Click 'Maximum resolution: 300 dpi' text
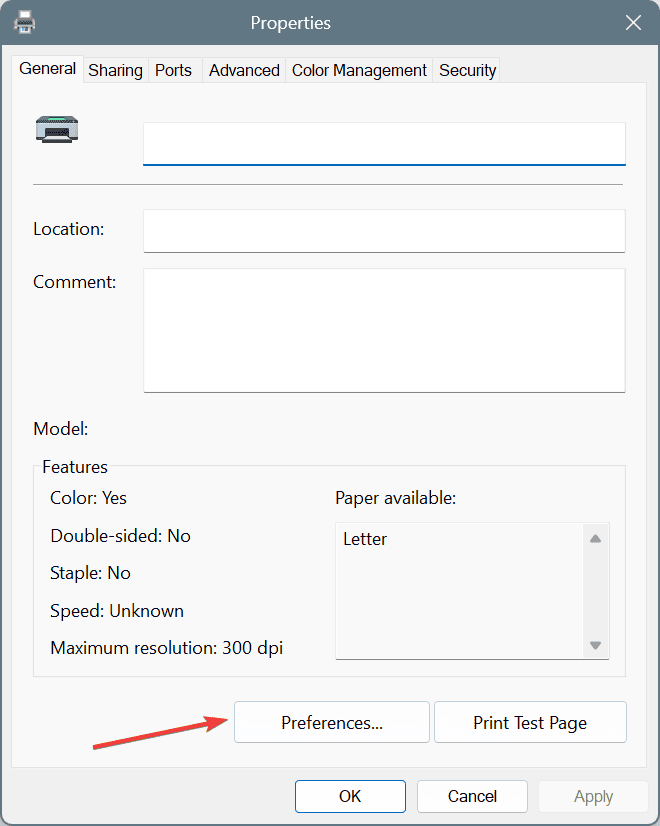The image size is (660, 826). point(166,647)
